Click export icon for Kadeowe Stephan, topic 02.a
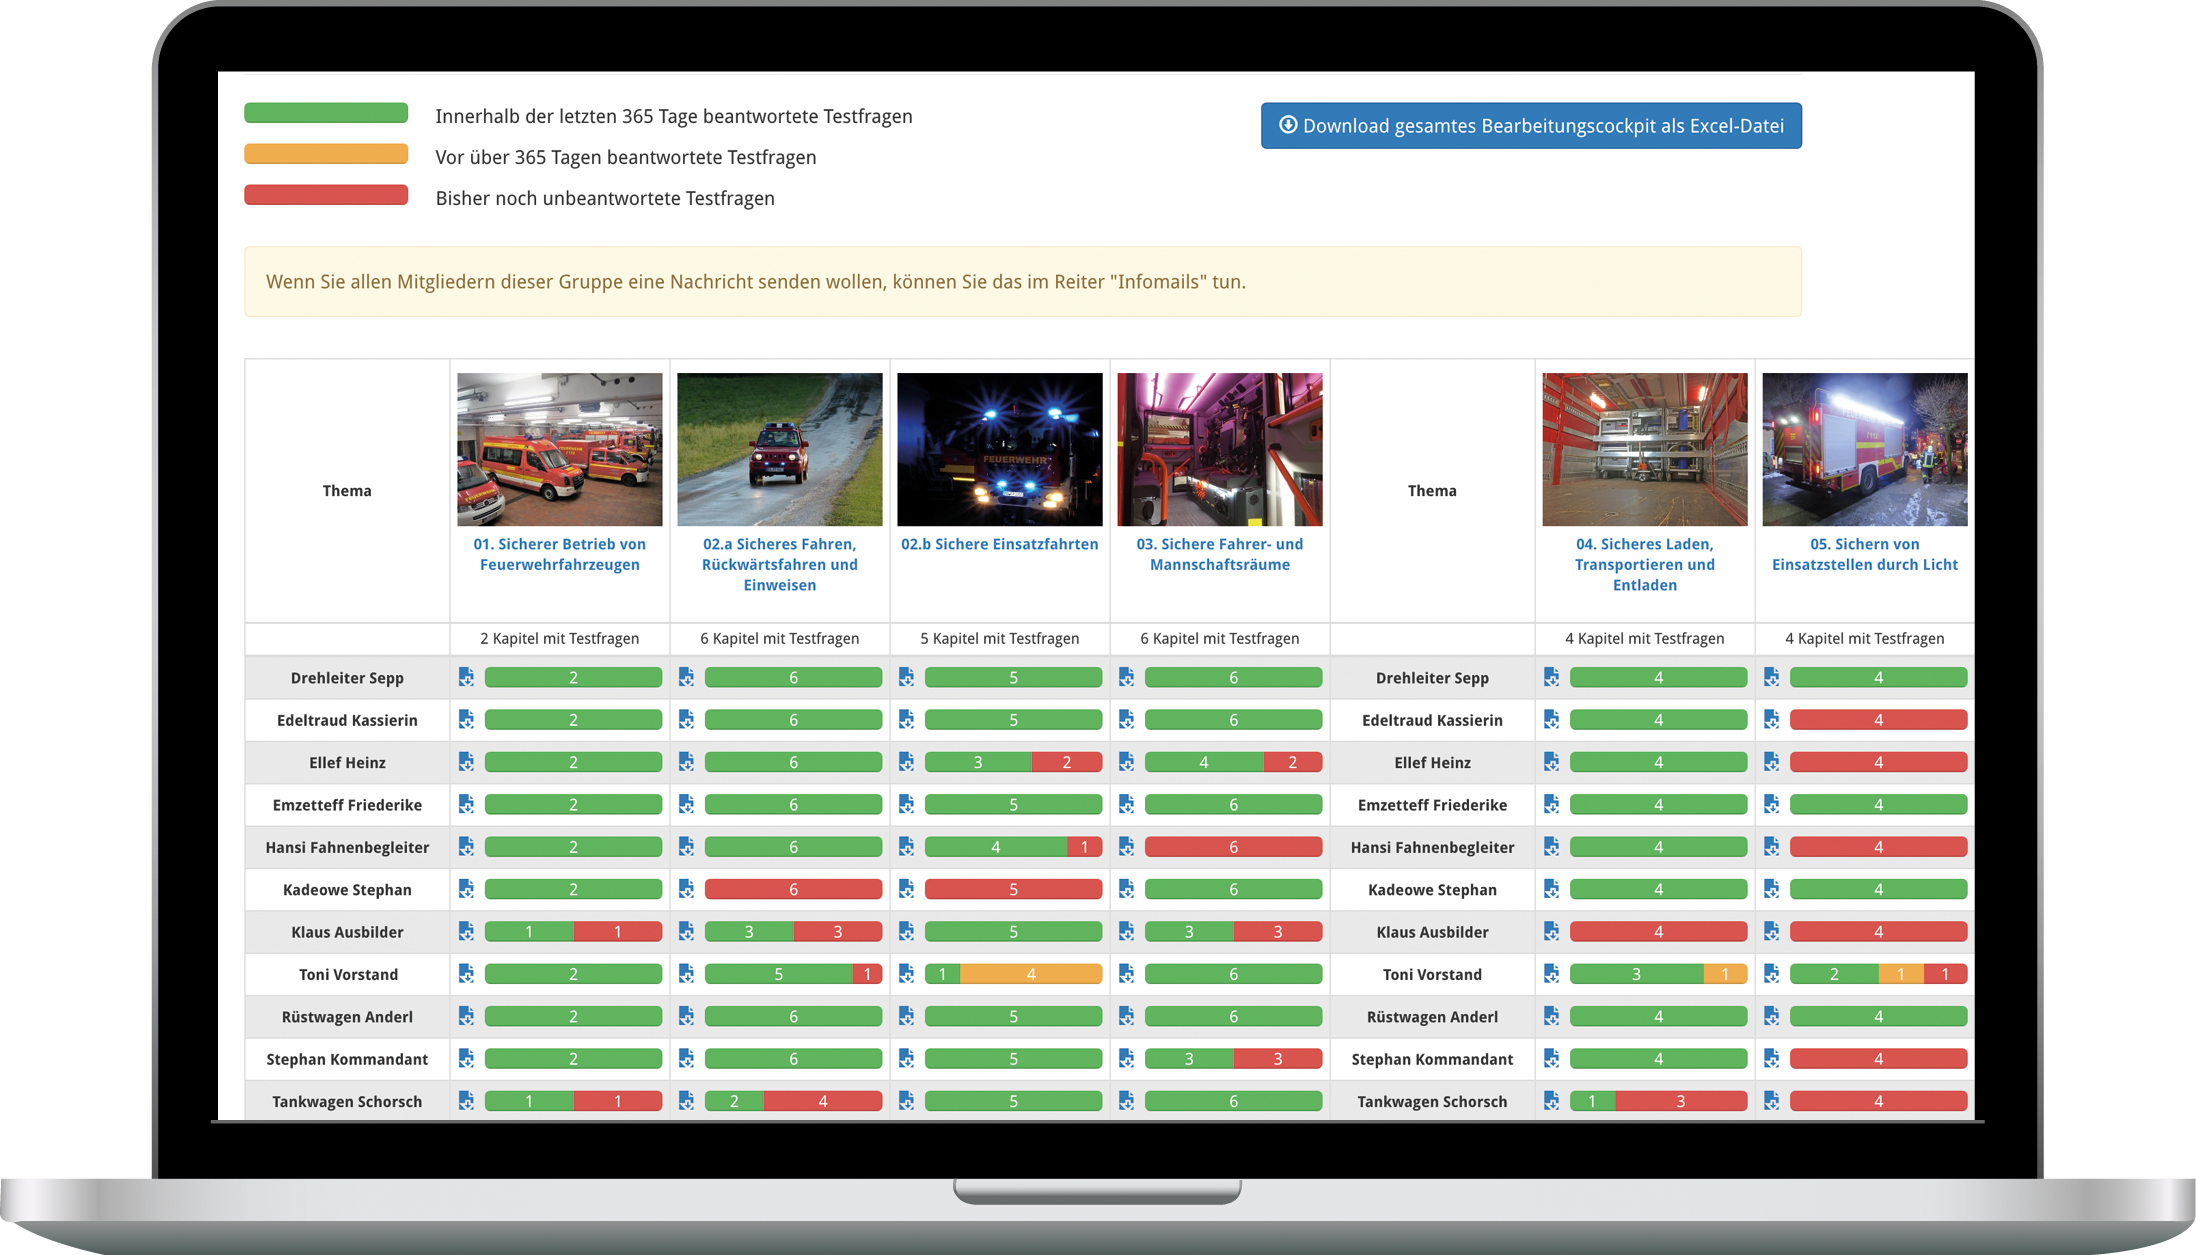Screen dimensions: 2196x1255 [686, 889]
